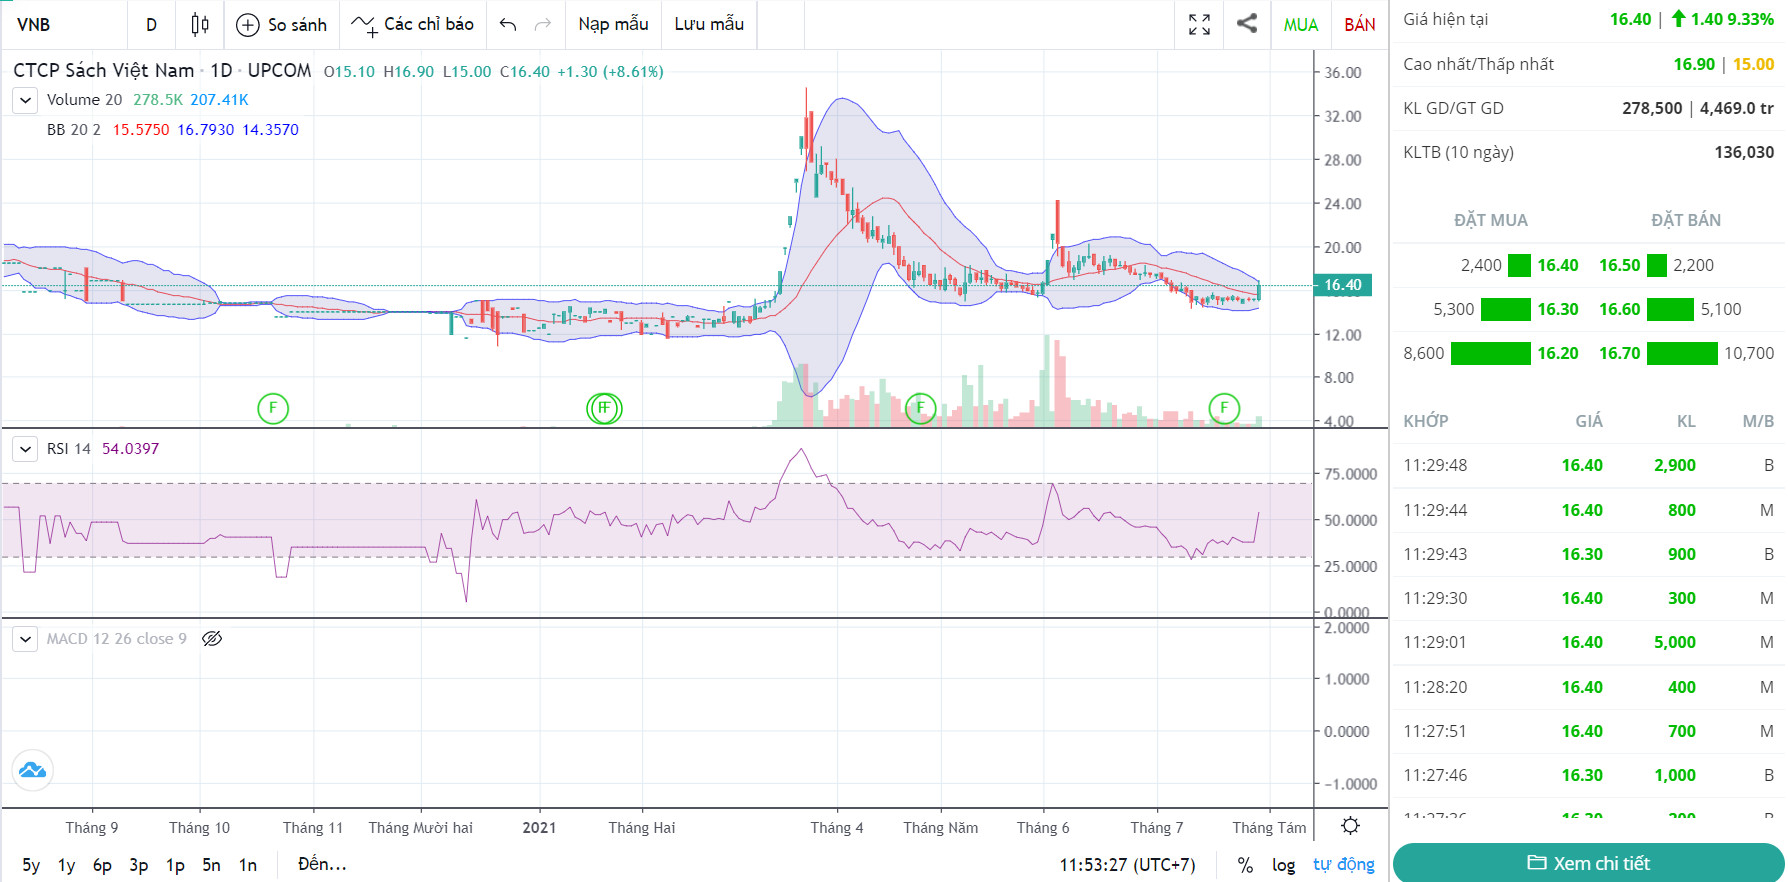Enter fullscreen chart mode
Viewport: 1788px width, 882px height.
(1199, 25)
